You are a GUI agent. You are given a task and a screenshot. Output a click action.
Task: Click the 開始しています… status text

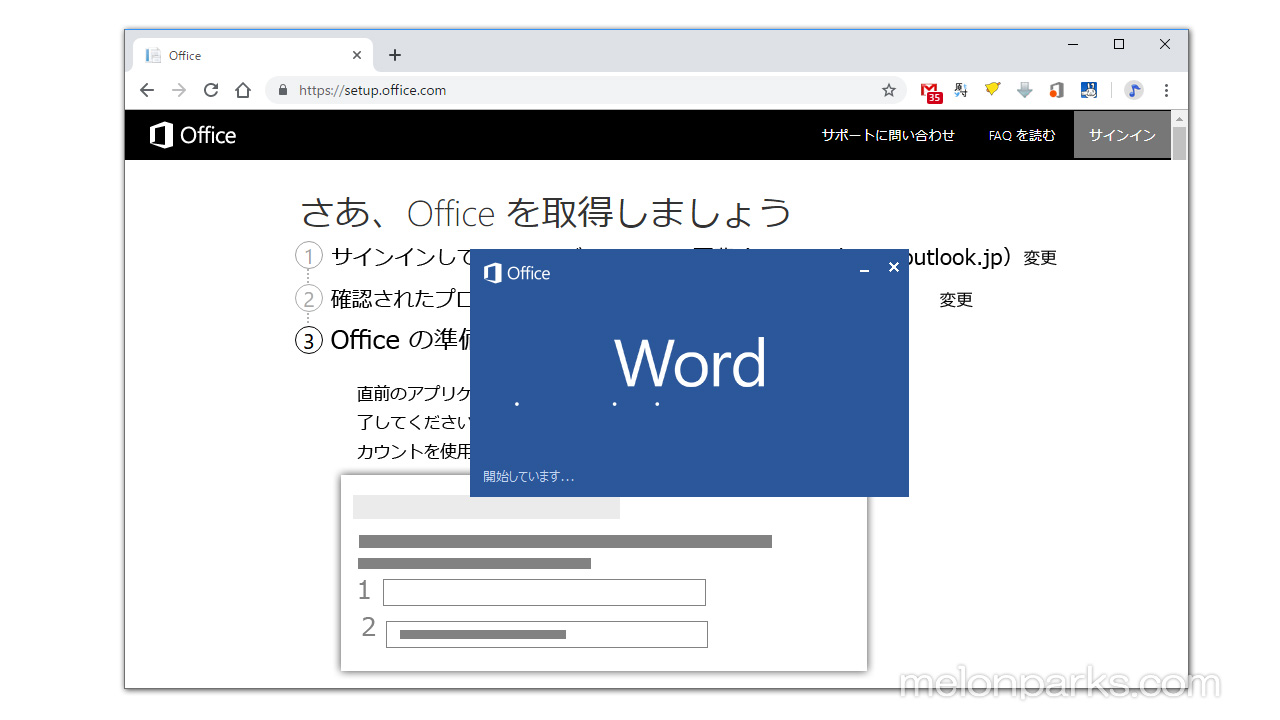click(529, 477)
